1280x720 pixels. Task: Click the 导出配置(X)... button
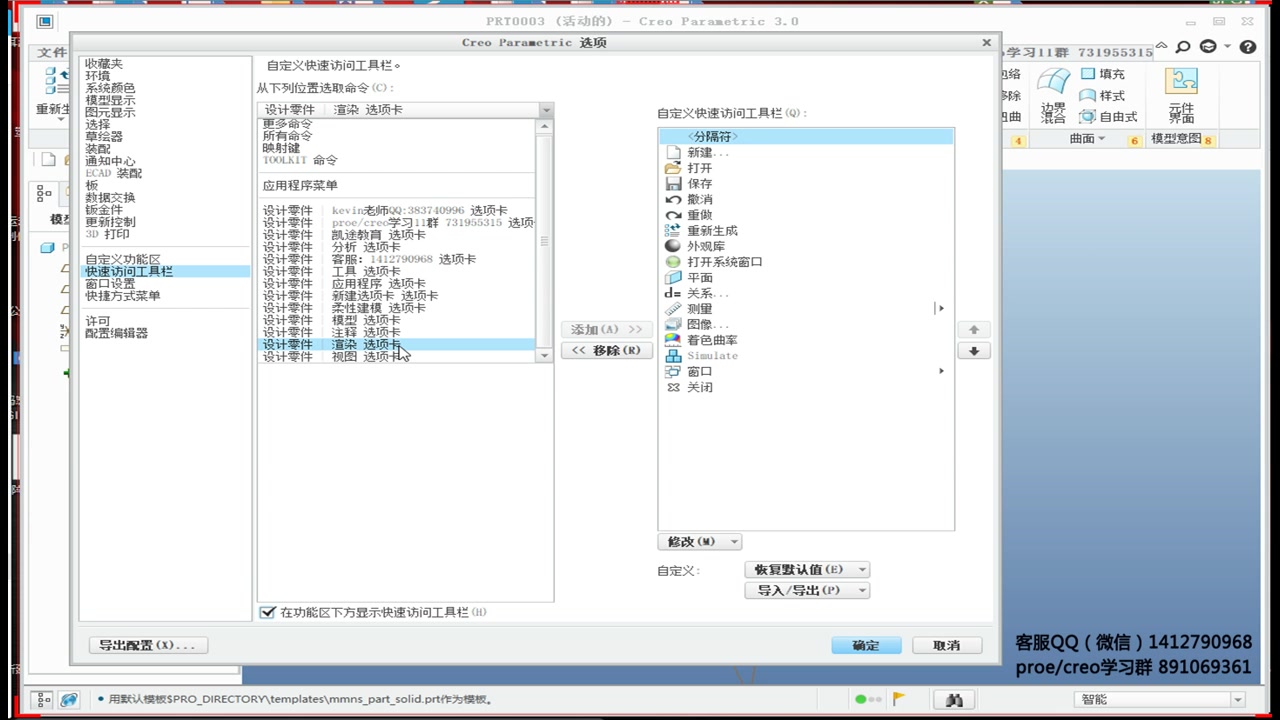point(148,646)
